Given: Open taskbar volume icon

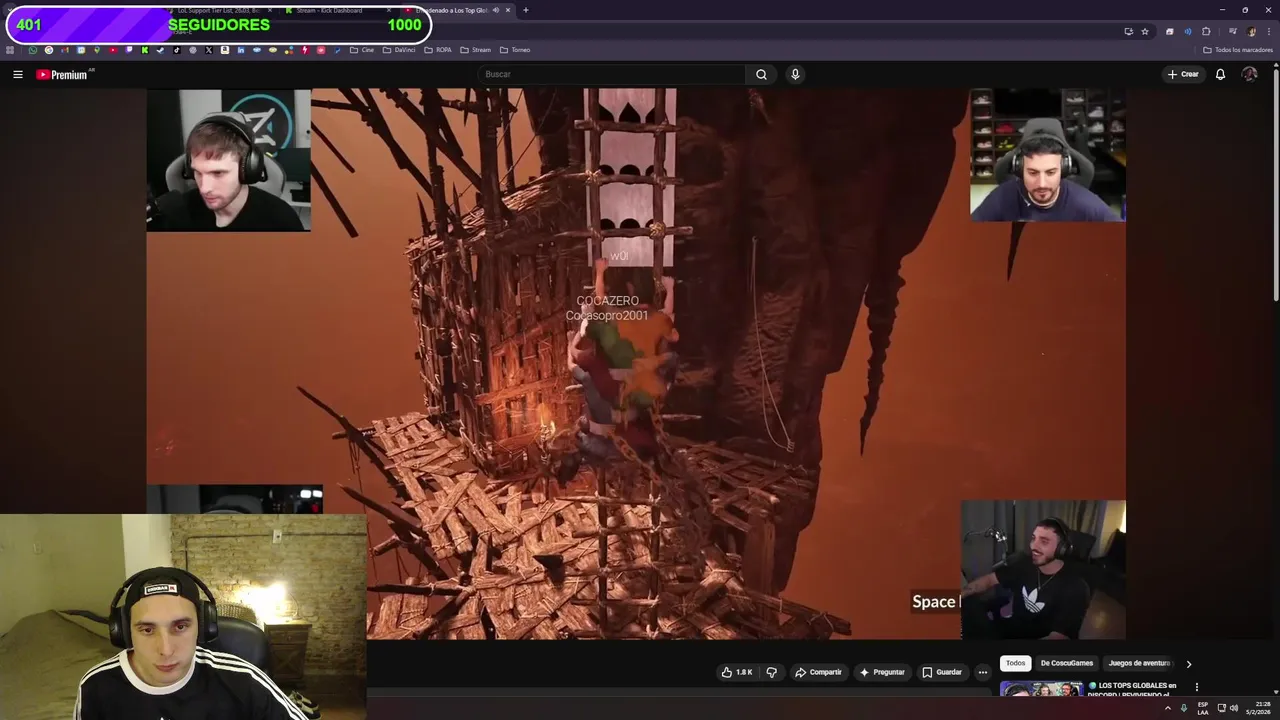Looking at the screenshot, I should (x=1234, y=708).
